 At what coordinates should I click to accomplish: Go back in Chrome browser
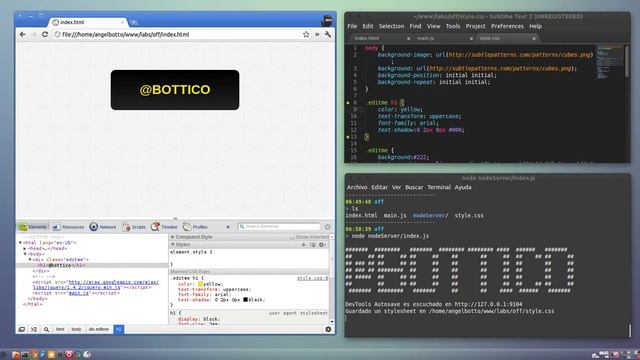click(x=22, y=35)
